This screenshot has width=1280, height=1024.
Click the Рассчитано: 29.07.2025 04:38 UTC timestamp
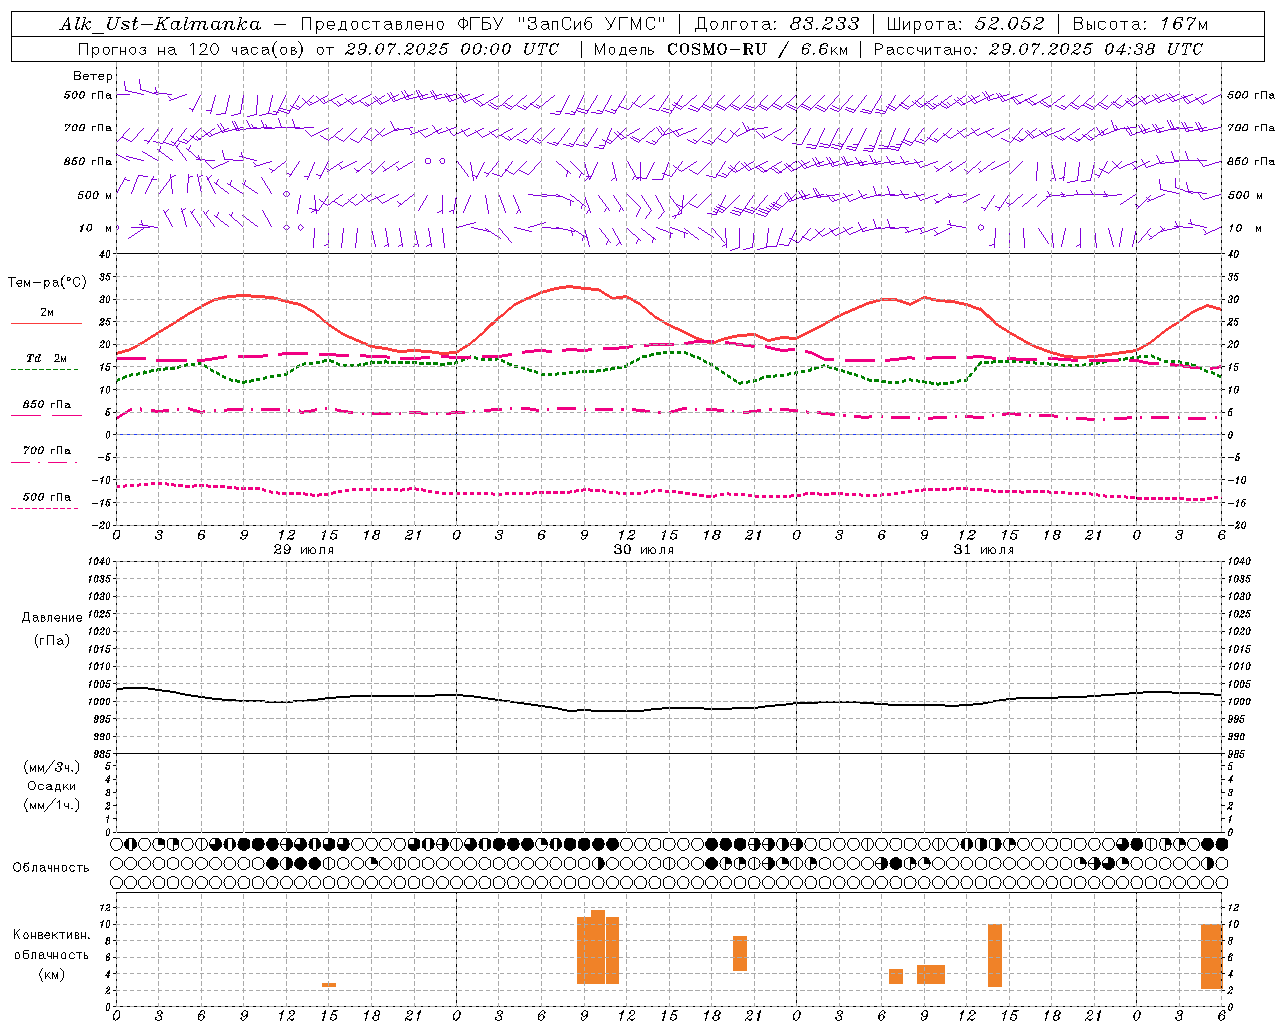pos(1038,49)
